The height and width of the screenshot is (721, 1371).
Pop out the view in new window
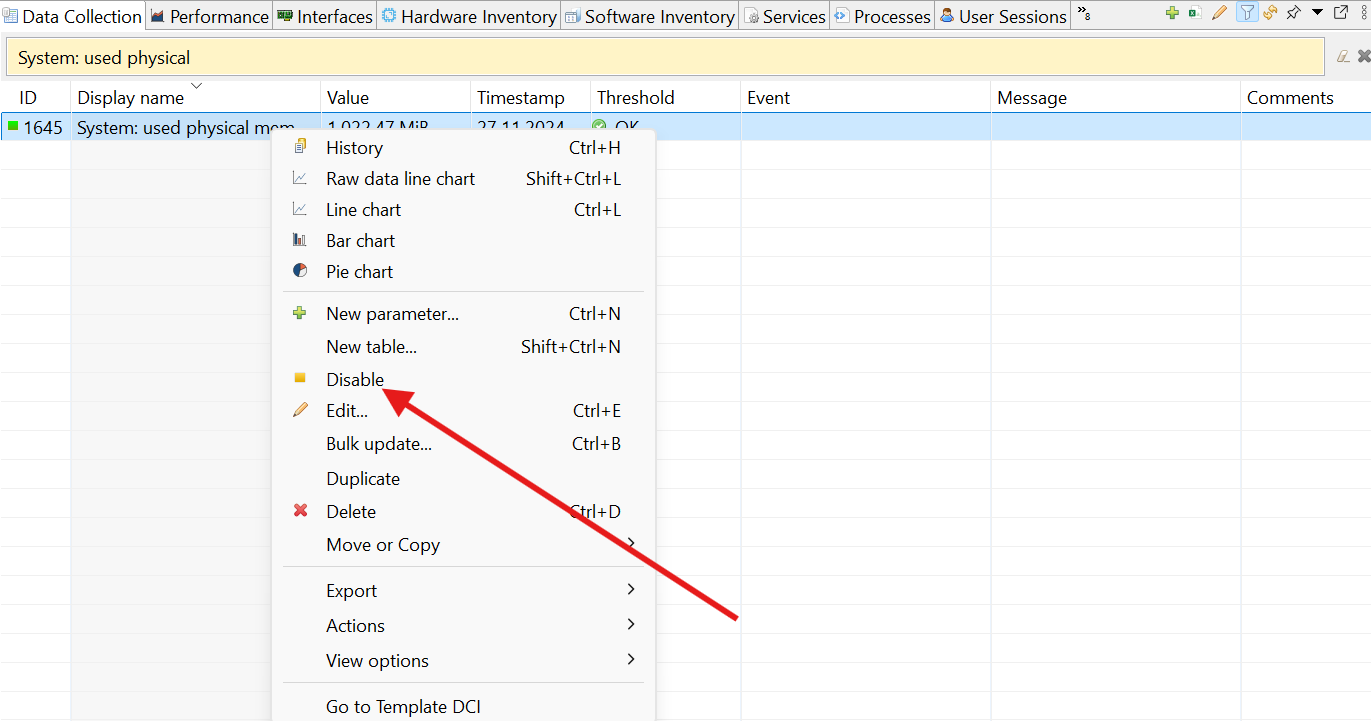pos(1341,13)
